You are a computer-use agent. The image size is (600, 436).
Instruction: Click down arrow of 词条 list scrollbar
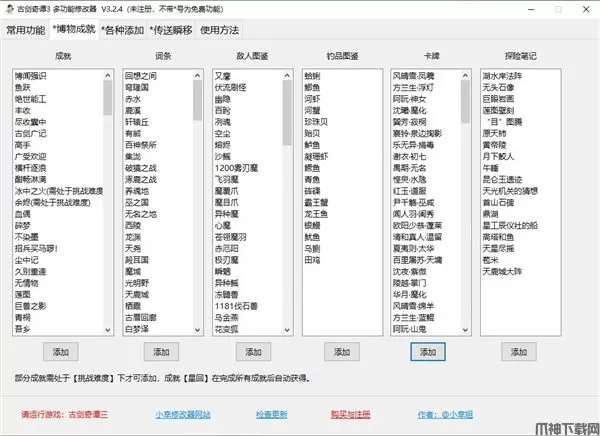(x=197, y=330)
